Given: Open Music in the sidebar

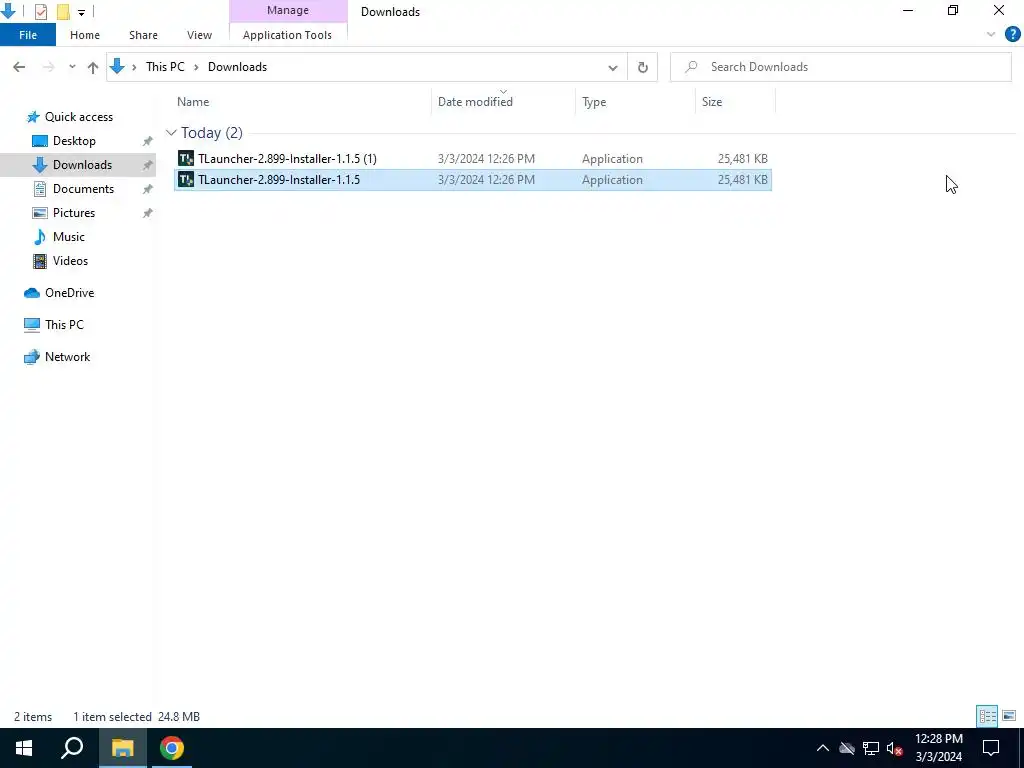Looking at the screenshot, I should point(69,237).
